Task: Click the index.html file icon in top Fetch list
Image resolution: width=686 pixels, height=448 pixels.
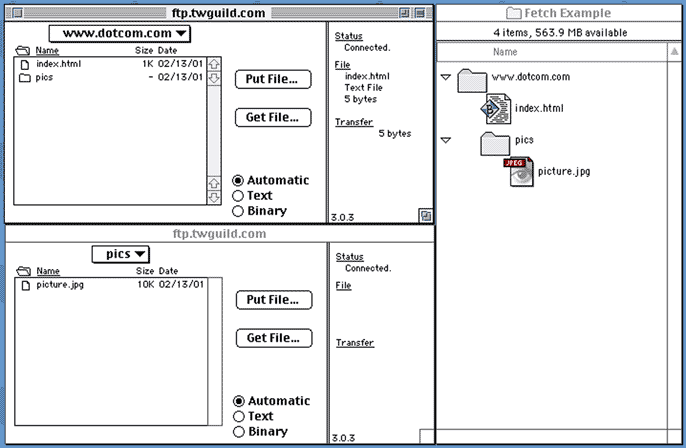Action: [x=25, y=65]
